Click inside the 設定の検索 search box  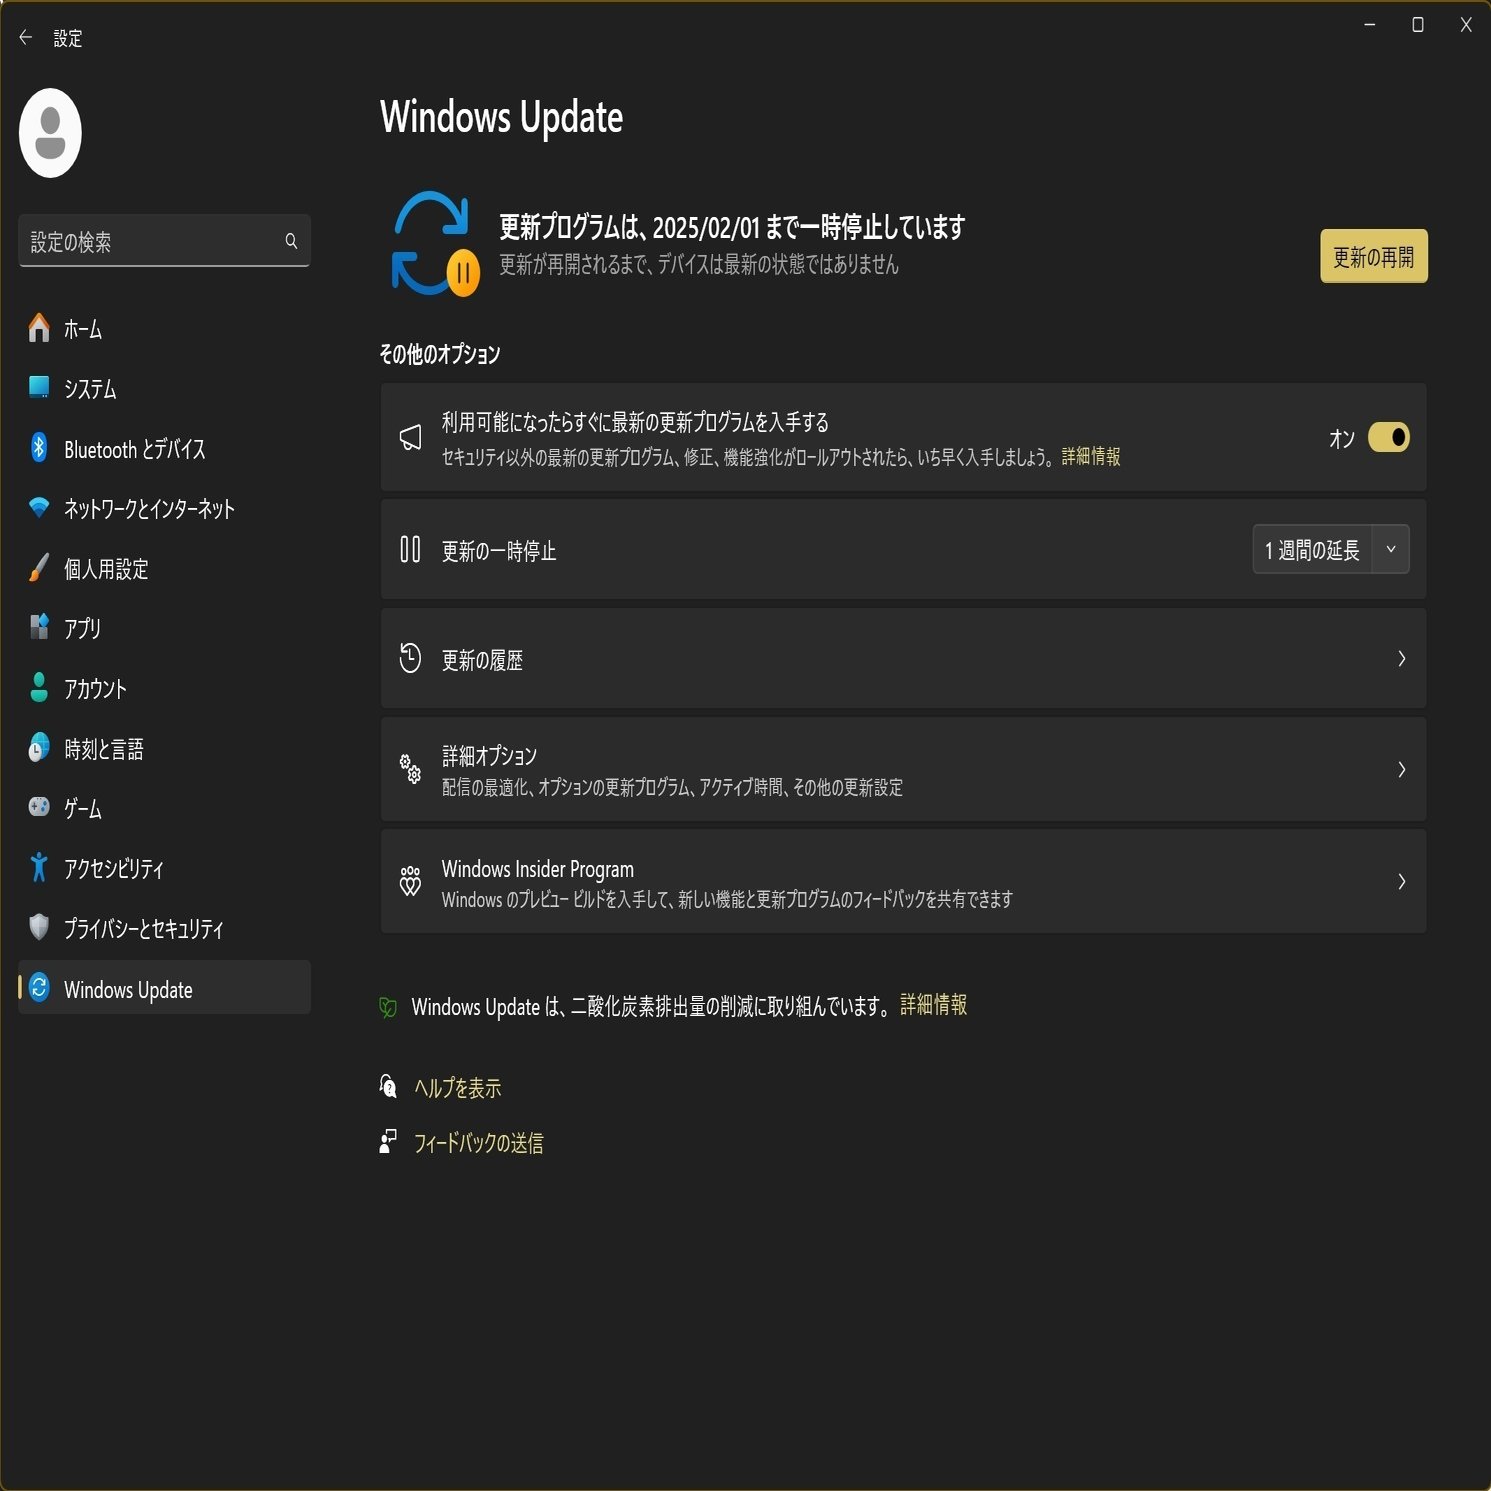(x=164, y=240)
